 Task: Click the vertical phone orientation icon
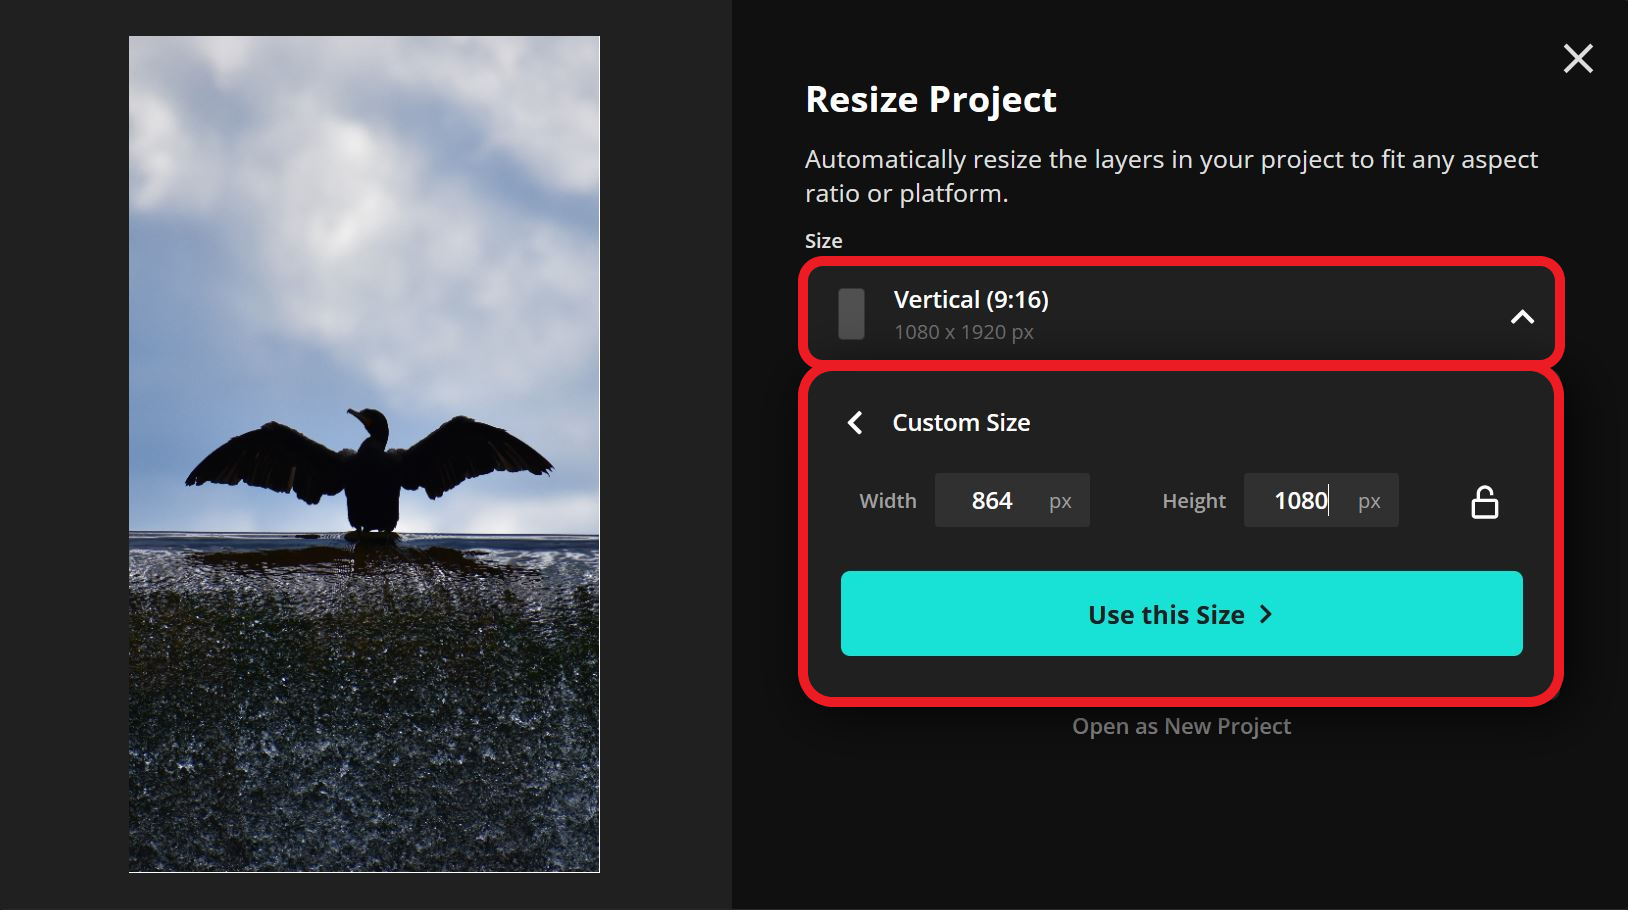pos(851,313)
